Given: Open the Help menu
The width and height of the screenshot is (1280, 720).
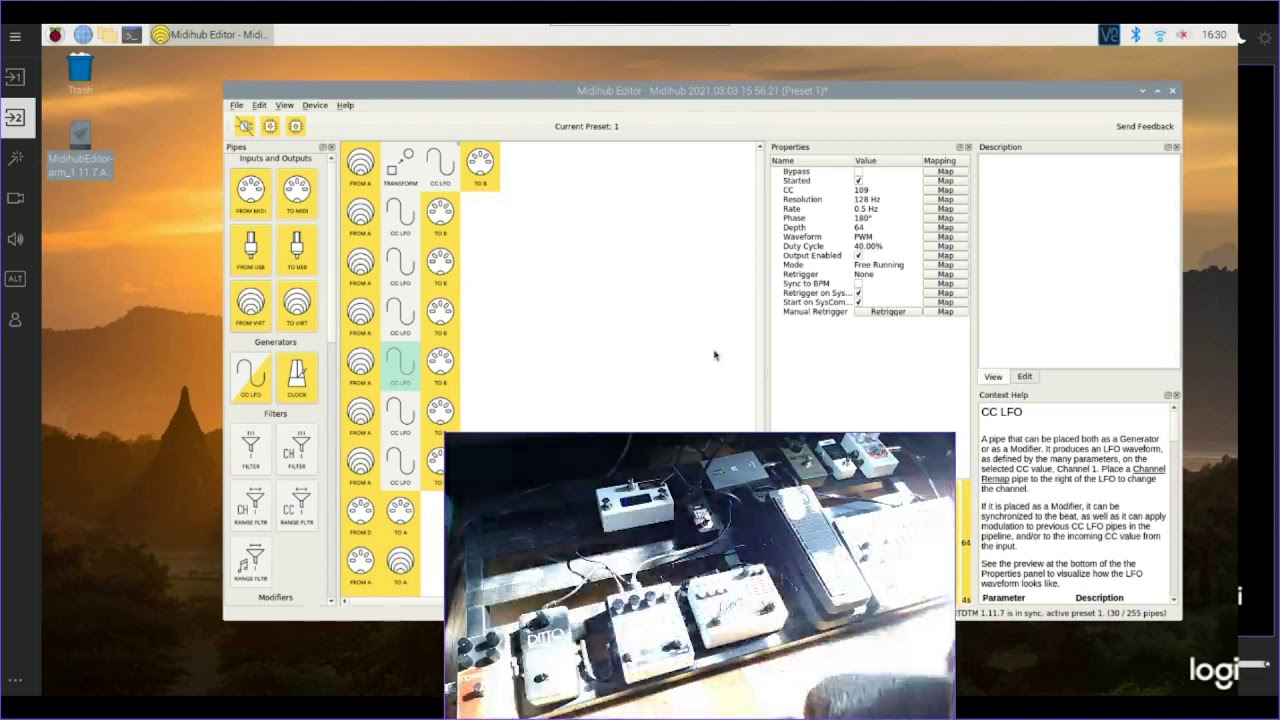Looking at the screenshot, I should point(345,105).
